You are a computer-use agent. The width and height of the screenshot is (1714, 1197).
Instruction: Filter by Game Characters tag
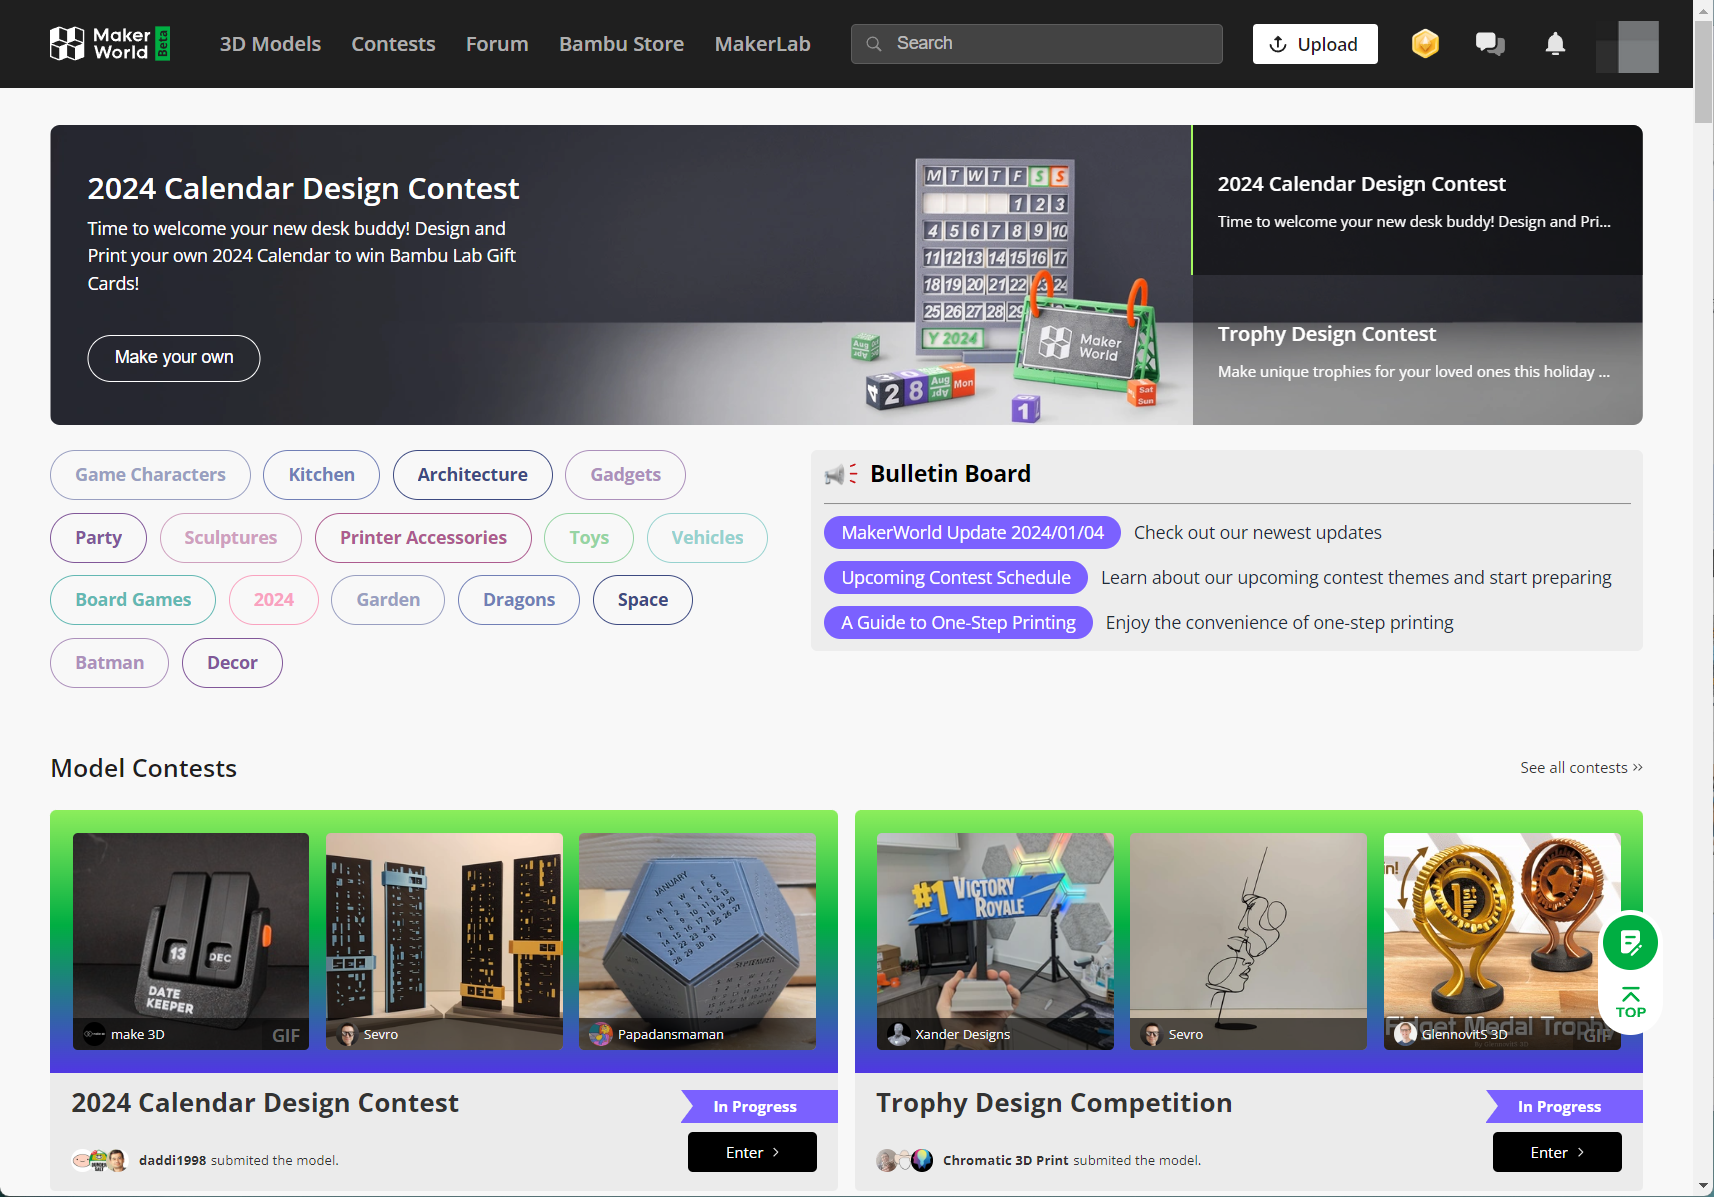(x=150, y=475)
